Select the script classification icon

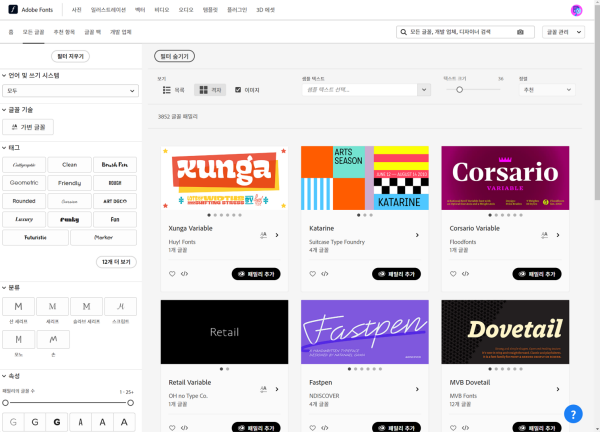pyautogui.click(x=121, y=306)
